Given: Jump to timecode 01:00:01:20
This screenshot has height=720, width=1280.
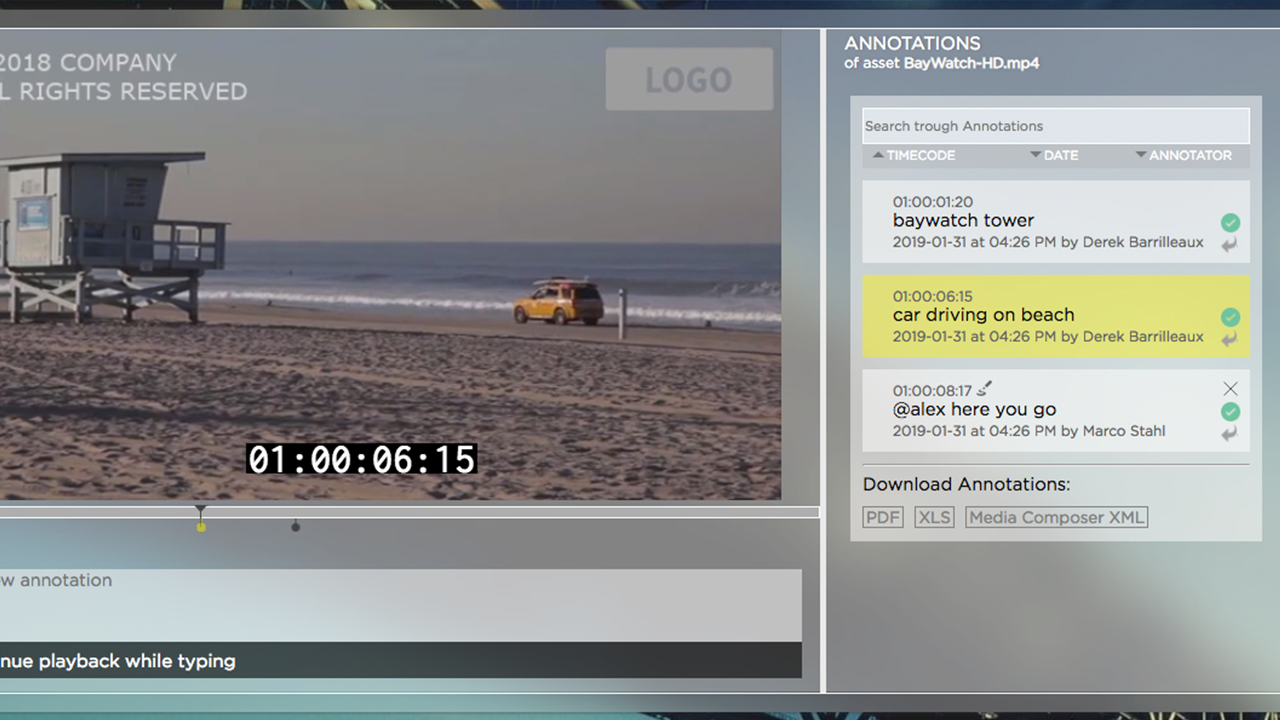Looking at the screenshot, I should (x=932, y=202).
